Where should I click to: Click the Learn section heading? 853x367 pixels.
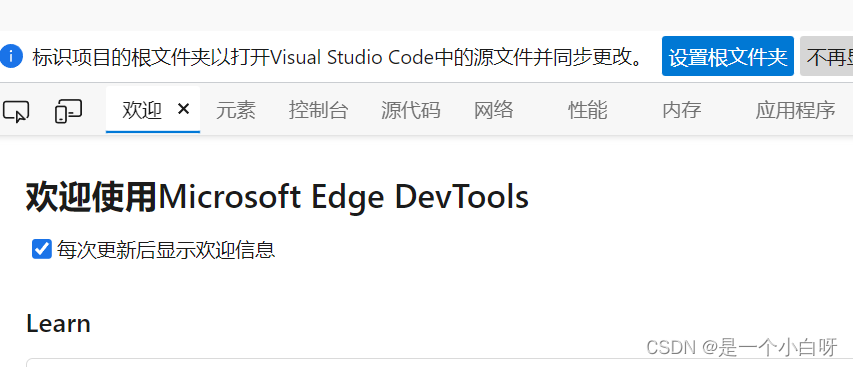pos(58,324)
